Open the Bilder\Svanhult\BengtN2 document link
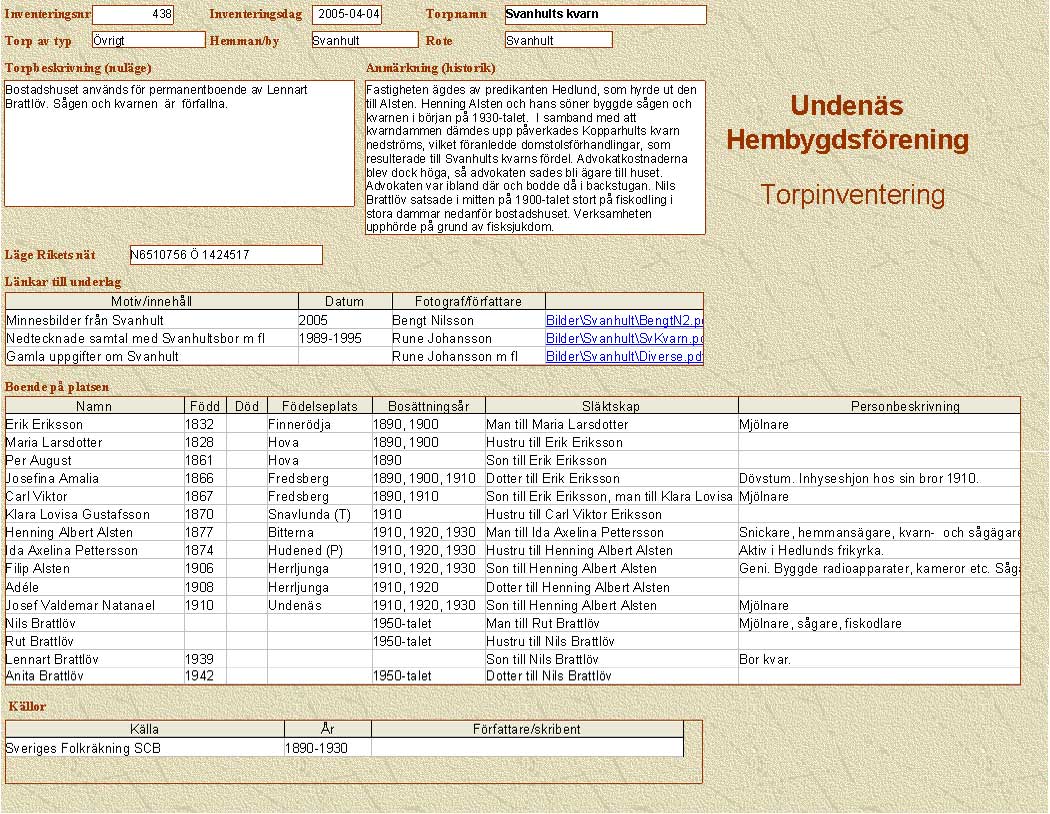This screenshot has width=1050, height=814. (x=624, y=321)
